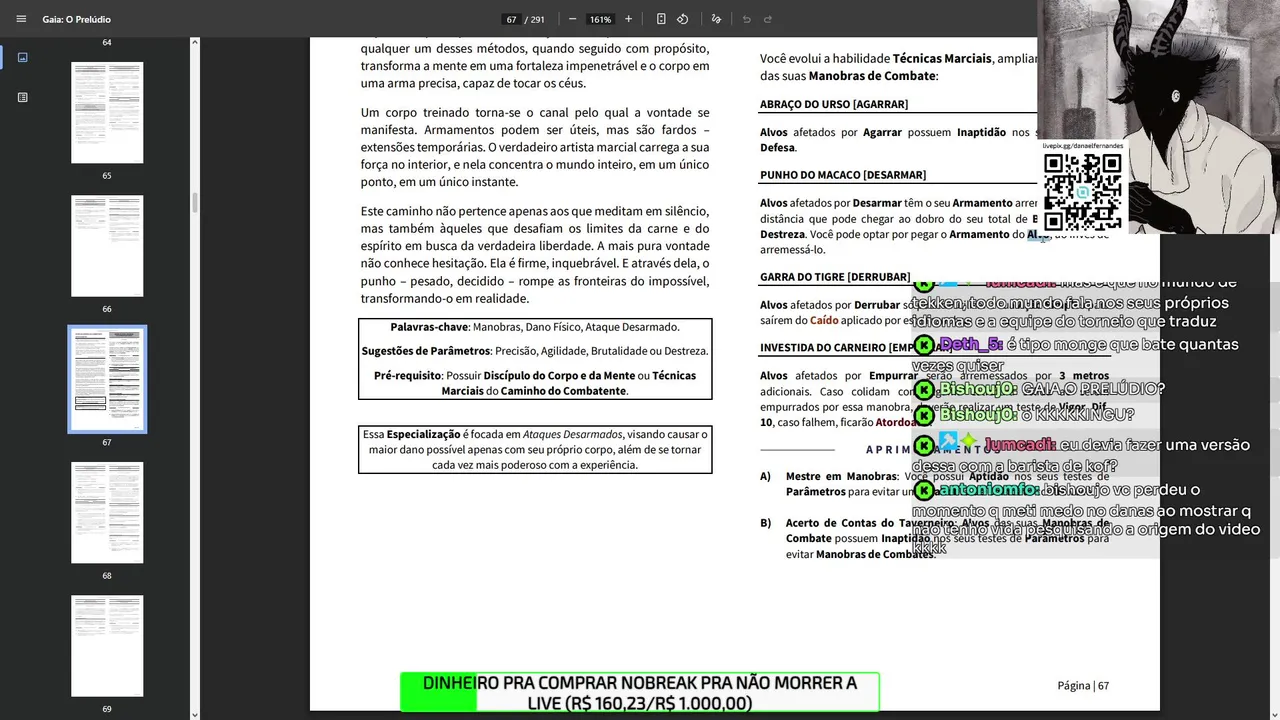Rotate the document counterclockwise
This screenshot has height=720, width=1280.
(x=682, y=19)
